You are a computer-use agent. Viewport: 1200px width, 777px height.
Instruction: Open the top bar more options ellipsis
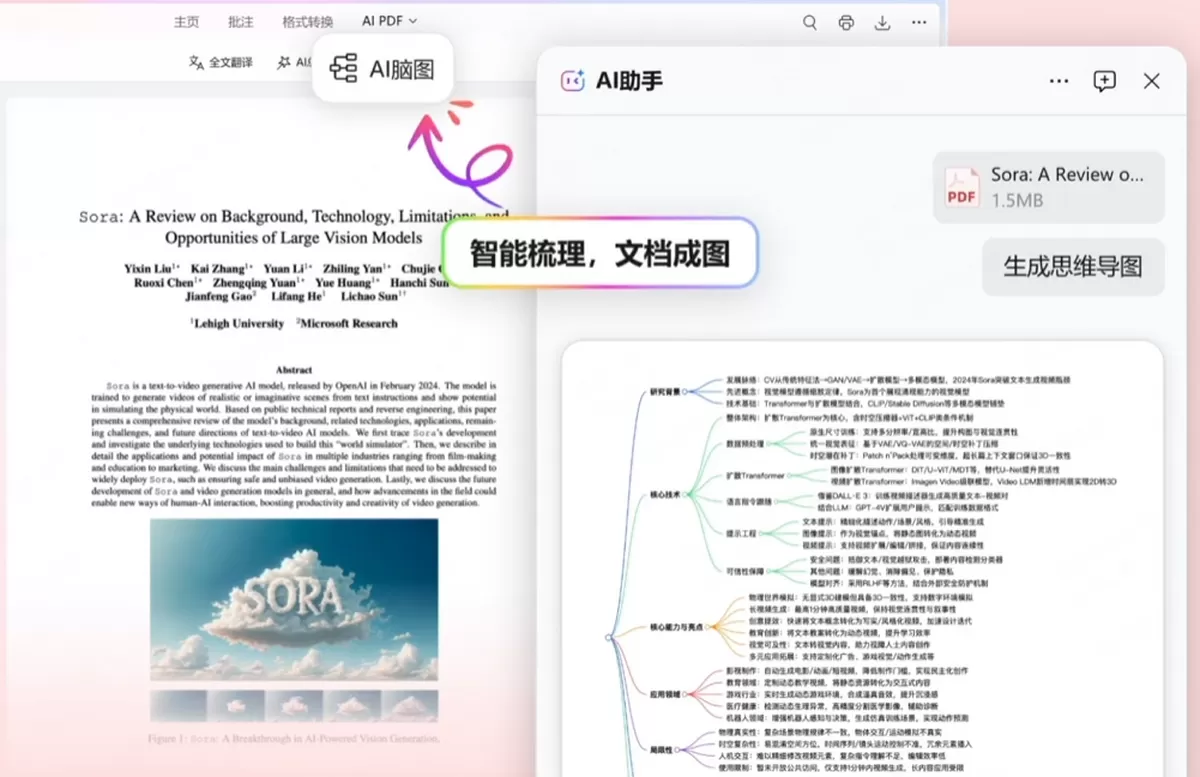(919, 22)
